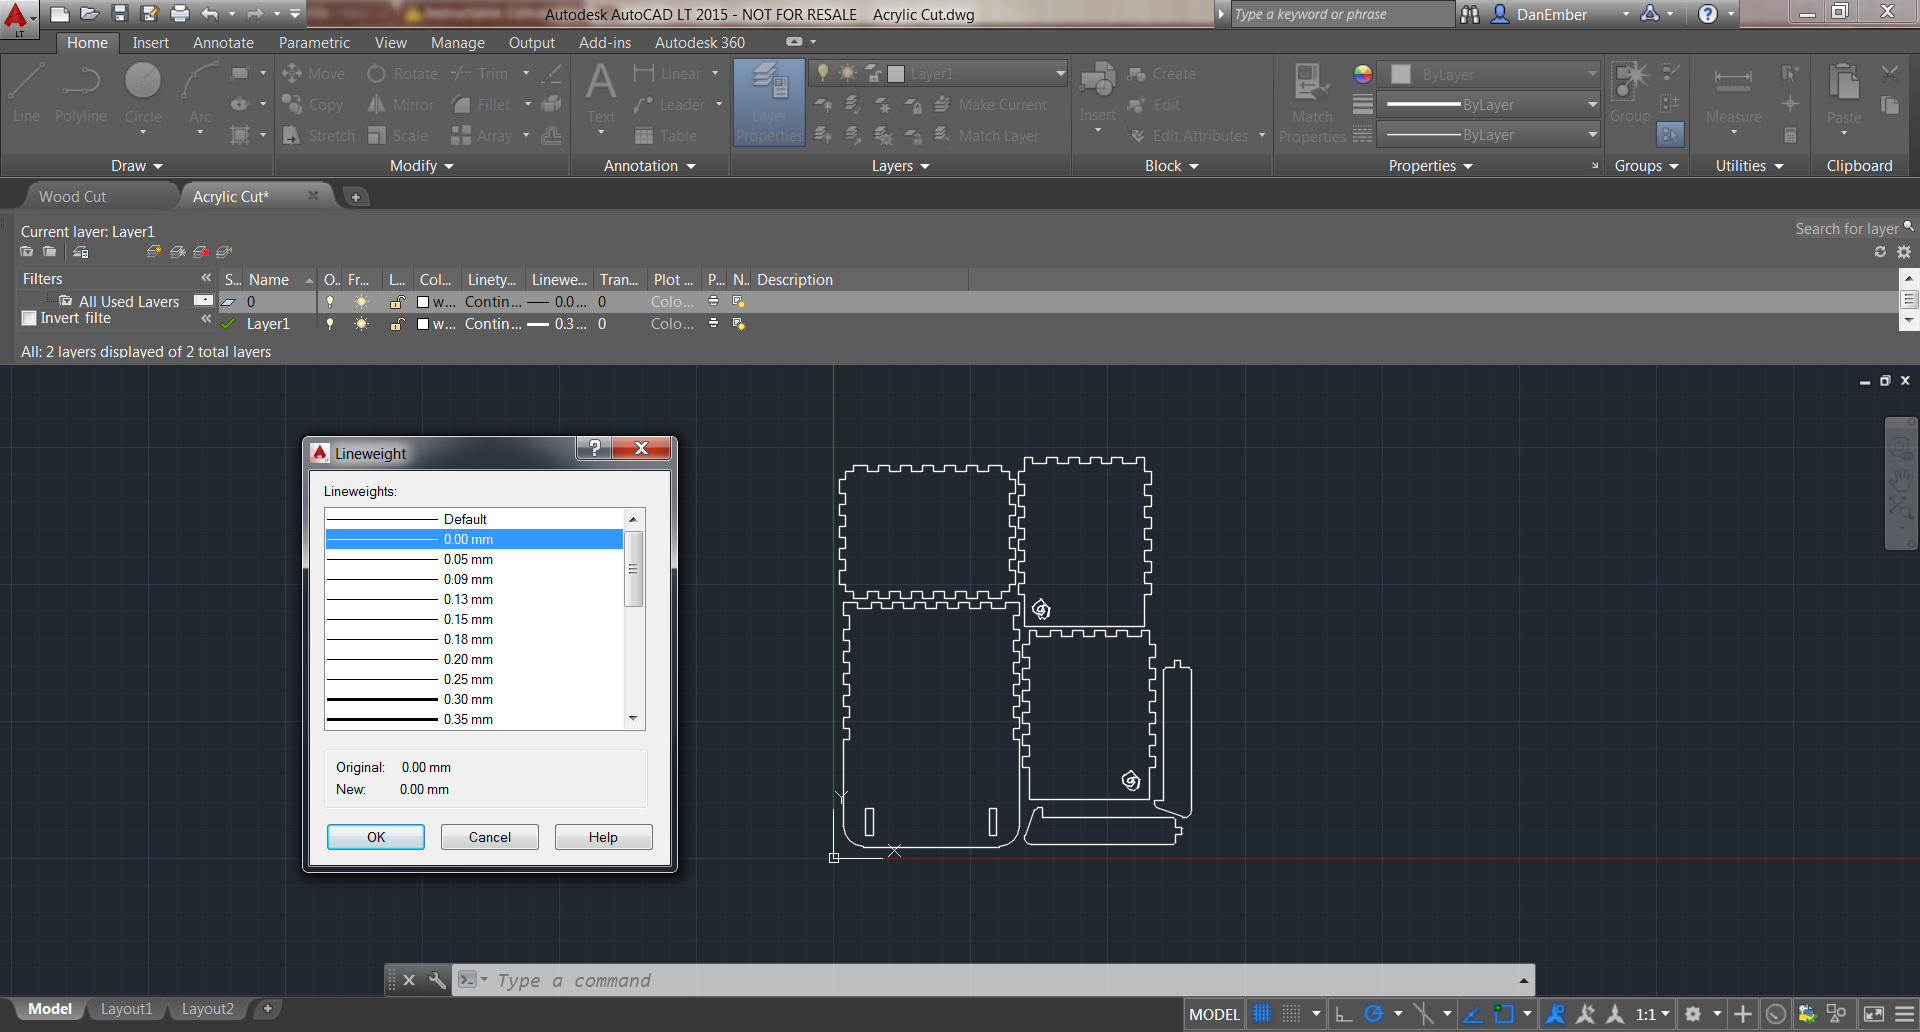Click Cancel in Lineweight dialog
Screen dimensions: 1920x1032
(490, 837)
